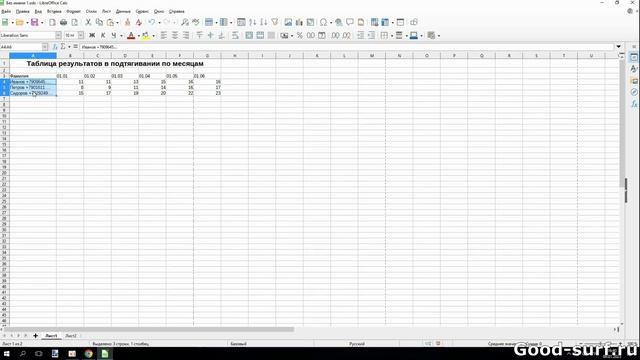Open the Highlighting color dropdown arrow
The height and width of the screenshot is (360, 640).
(x=153, y=36)
